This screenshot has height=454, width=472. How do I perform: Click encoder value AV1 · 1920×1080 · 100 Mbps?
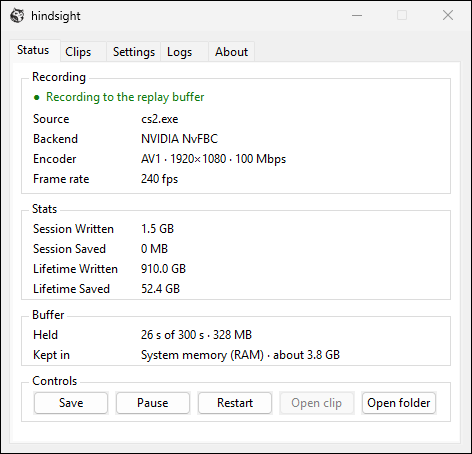point(213,159)
